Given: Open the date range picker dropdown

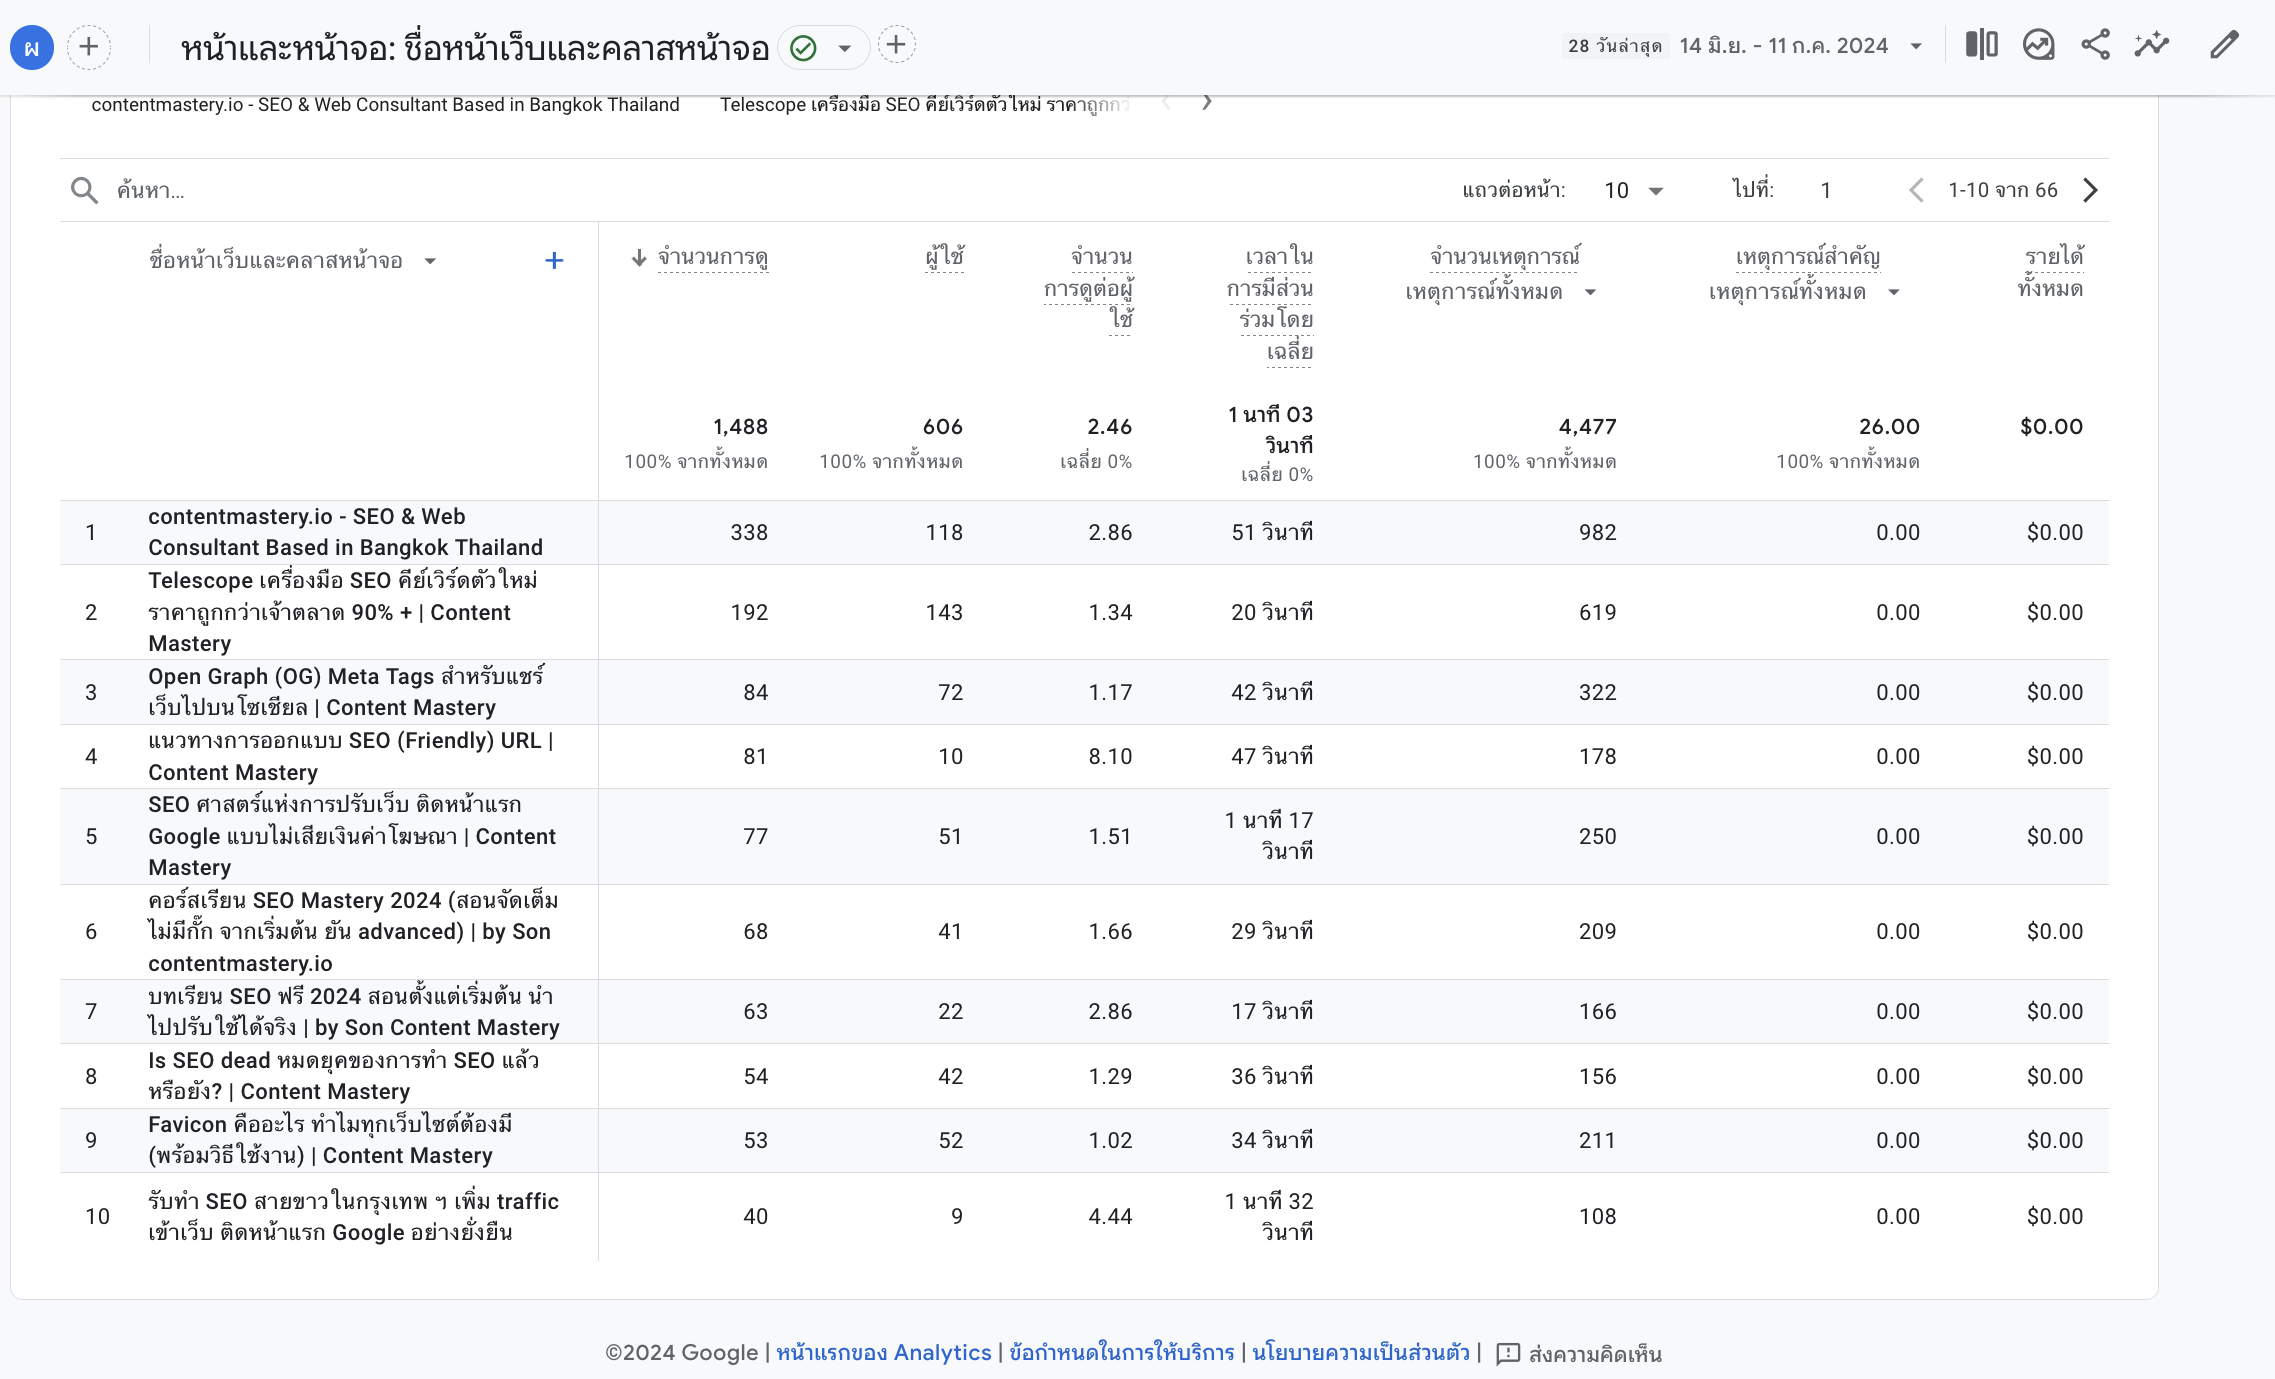Looking at the screenshot, I should point(1916,46).
